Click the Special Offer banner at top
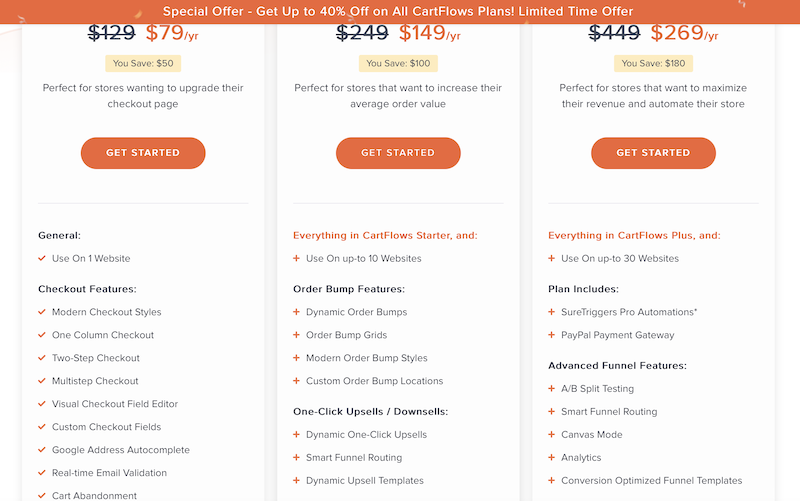800x501 pixels. click(x=400, y=11)
